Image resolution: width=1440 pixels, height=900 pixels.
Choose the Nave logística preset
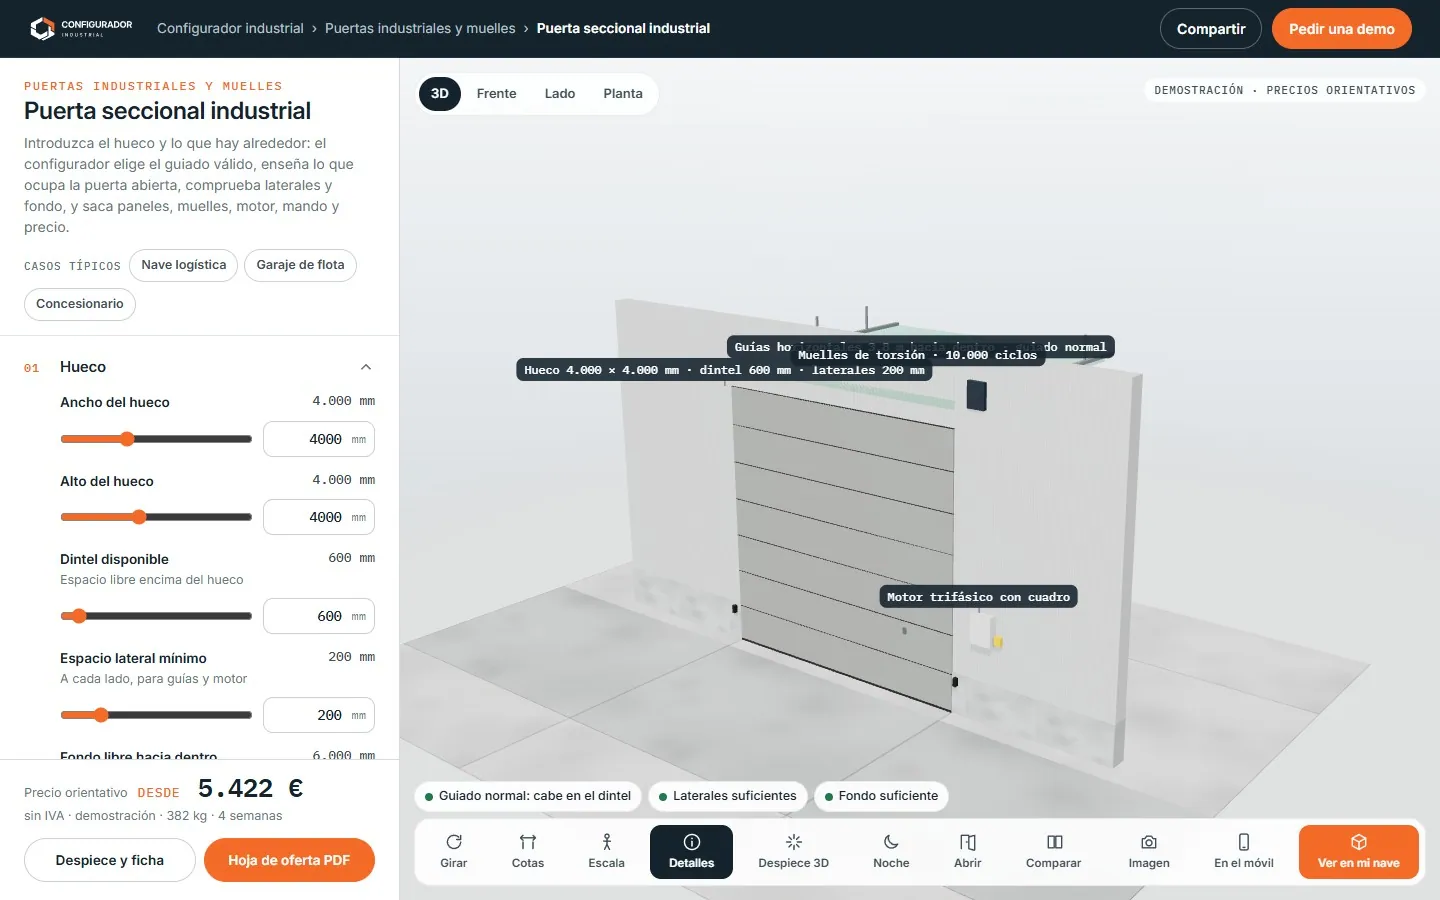pos(184,265)
